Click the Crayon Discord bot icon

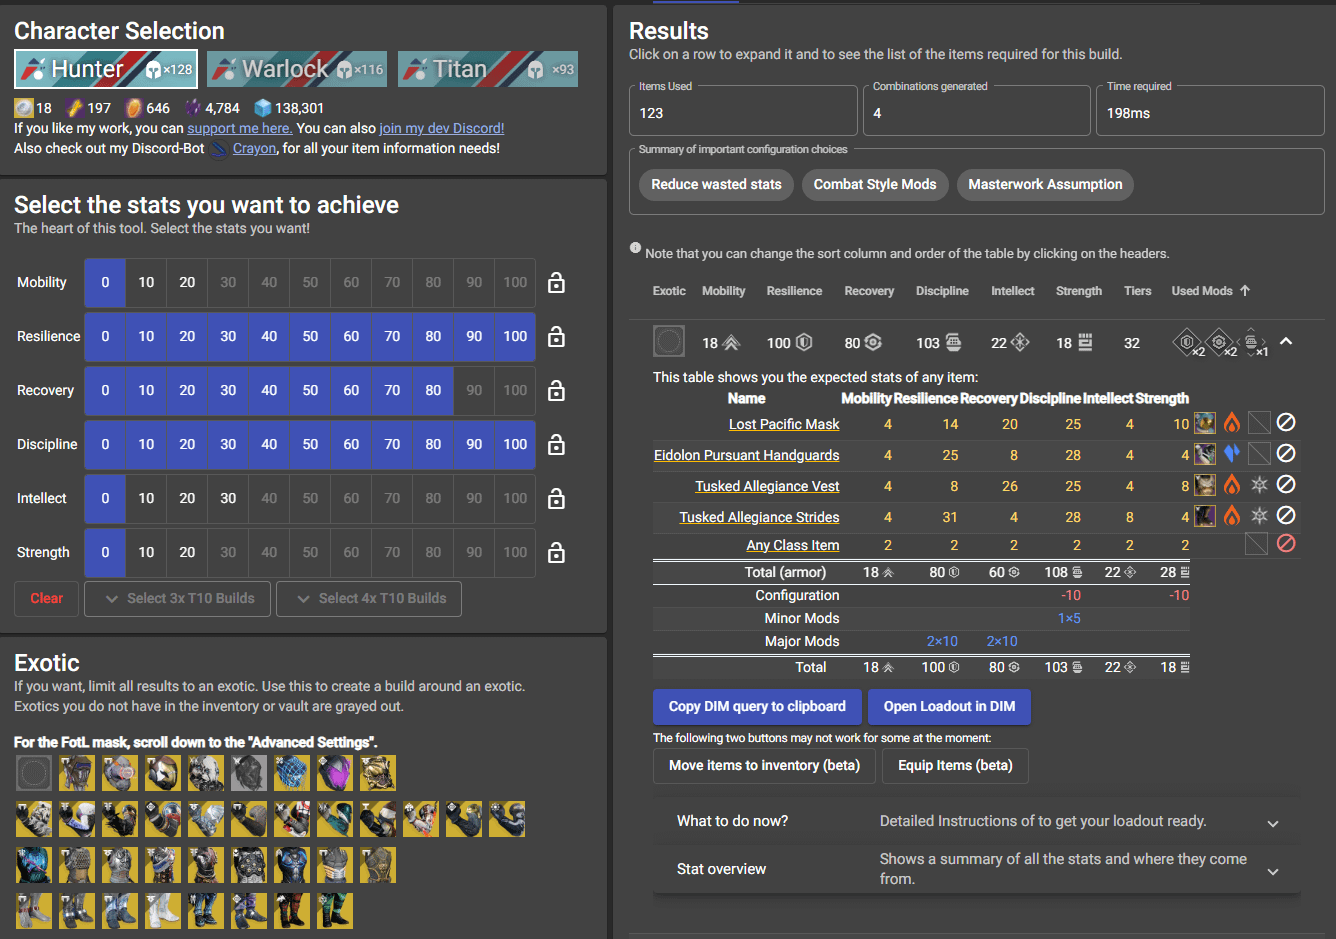(217, 147)
